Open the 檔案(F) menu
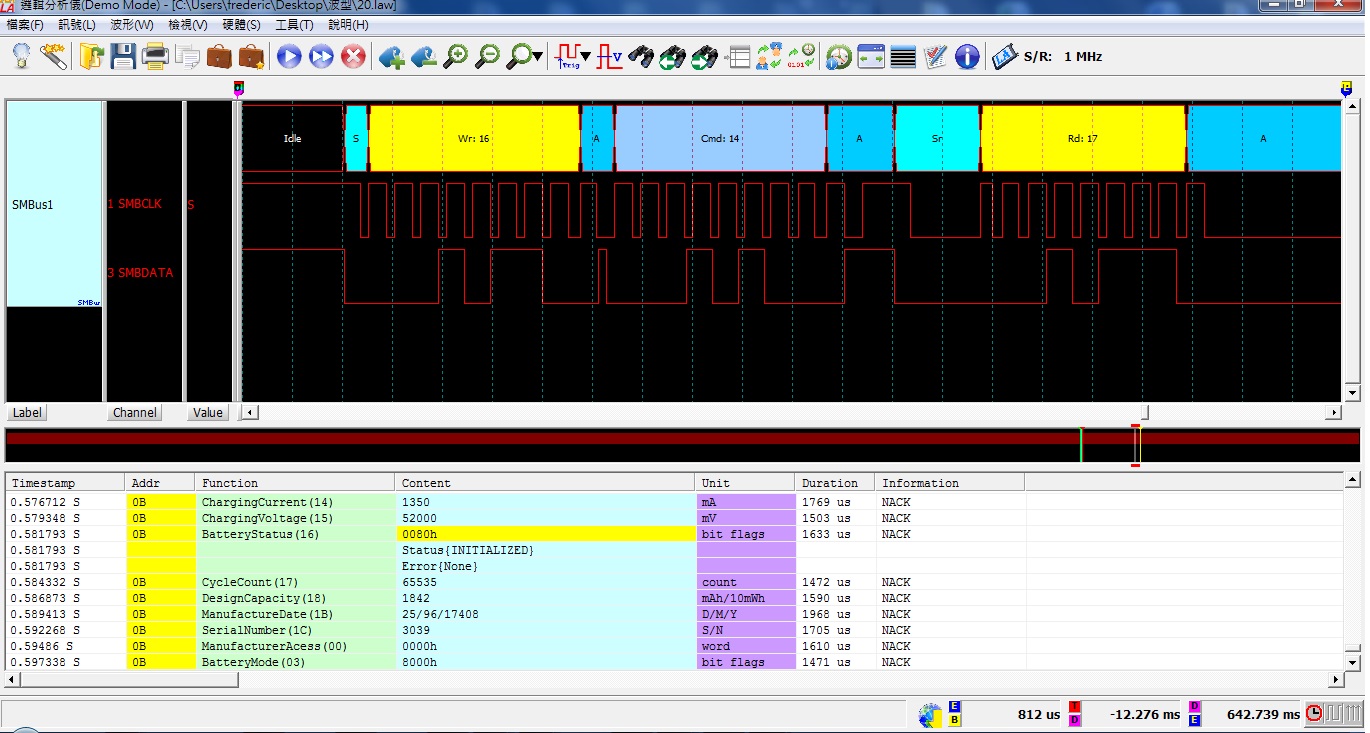The height and width of the screenshot is (733, 1370). pyautogui.click(x=25, y=25)
